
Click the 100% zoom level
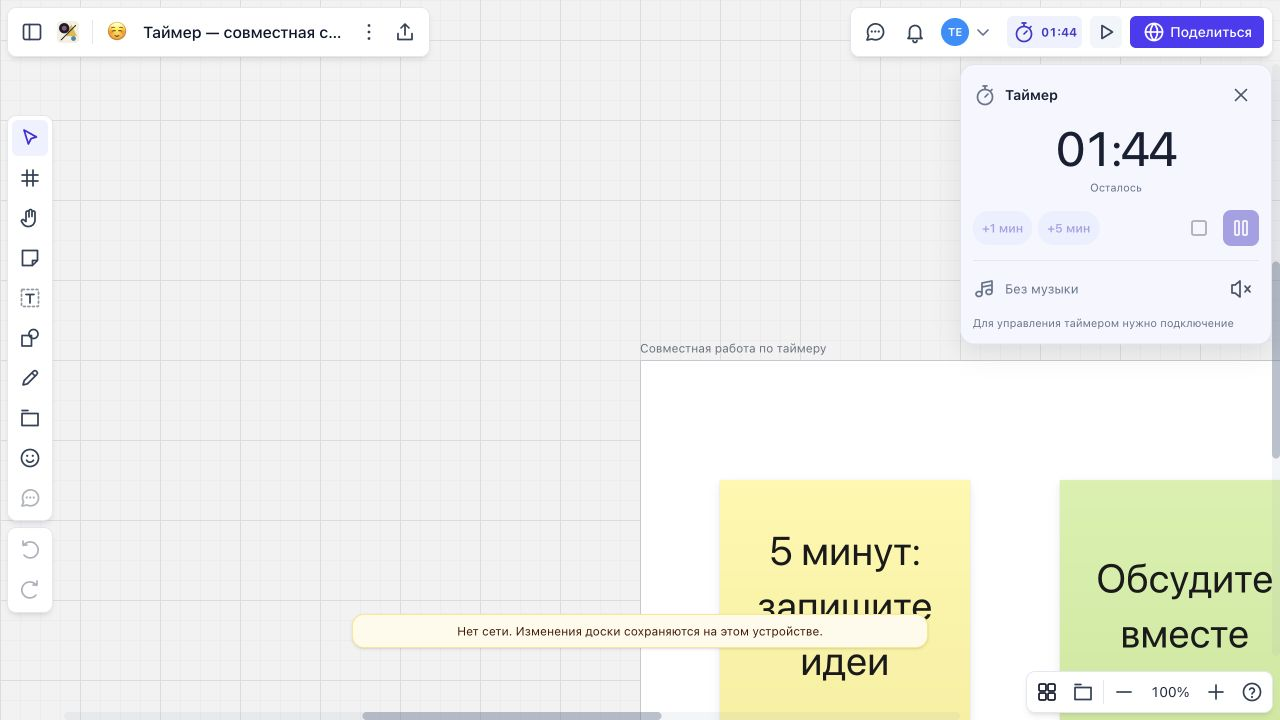tap(1170, 692)
